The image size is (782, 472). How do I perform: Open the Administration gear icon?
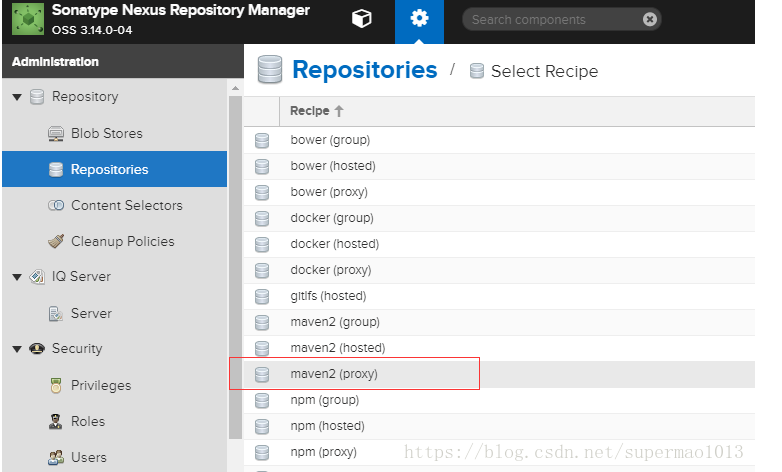pos(419,19)
